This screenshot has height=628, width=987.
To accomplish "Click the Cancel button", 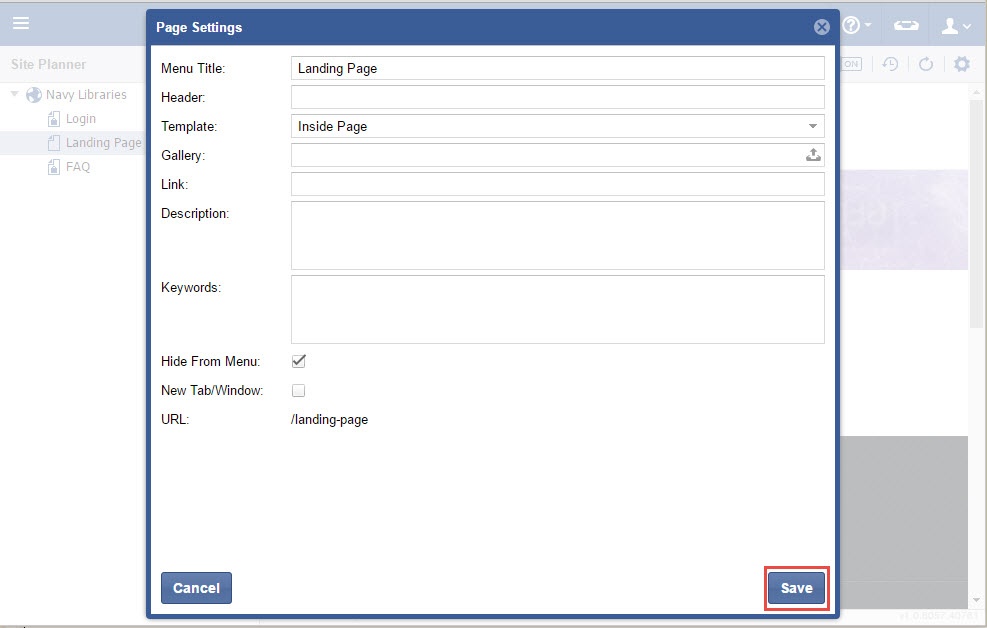I will pyautogui.click(x=196, y=588).
